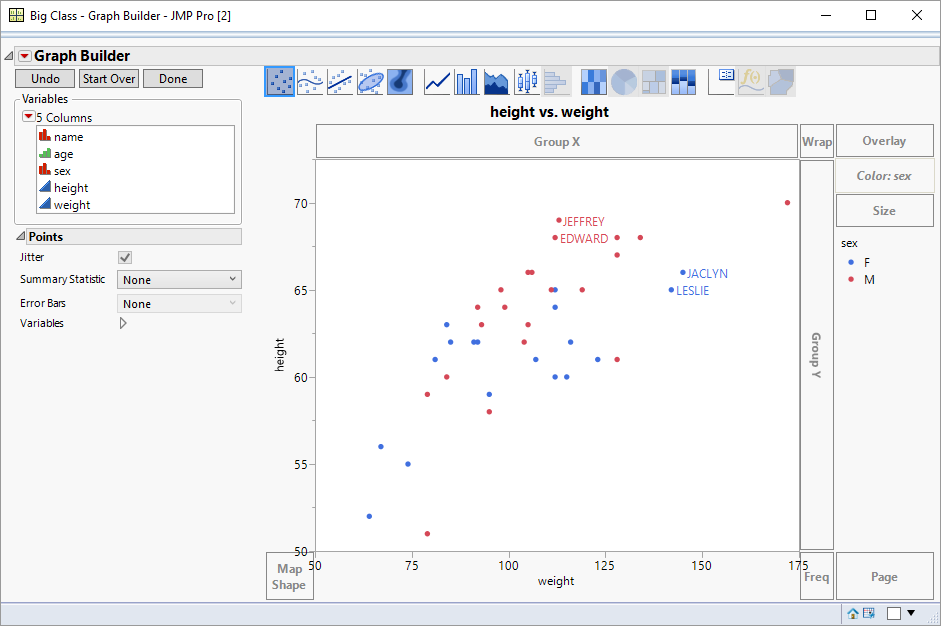Viewport: 941px width, 626px height.
Task: Open the Summary Statistic dropdown
Action: [x=179, y=280]
